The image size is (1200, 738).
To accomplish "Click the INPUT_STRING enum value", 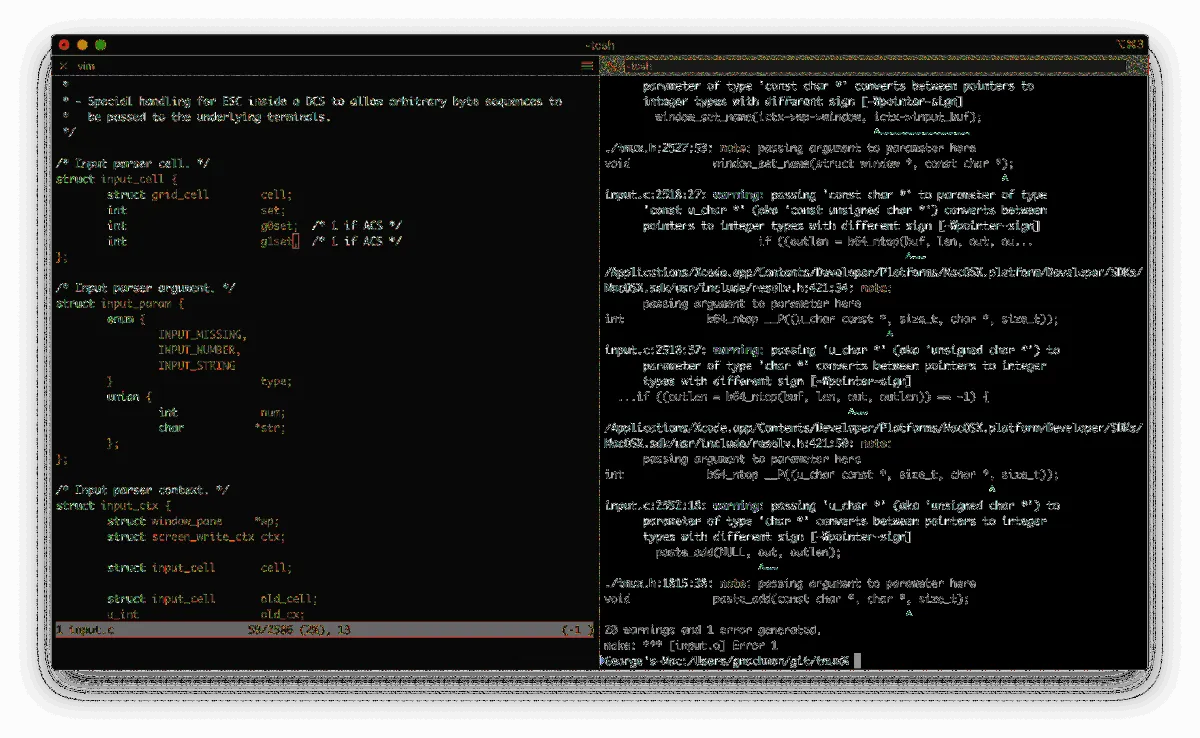I will [x=196, y=365].
